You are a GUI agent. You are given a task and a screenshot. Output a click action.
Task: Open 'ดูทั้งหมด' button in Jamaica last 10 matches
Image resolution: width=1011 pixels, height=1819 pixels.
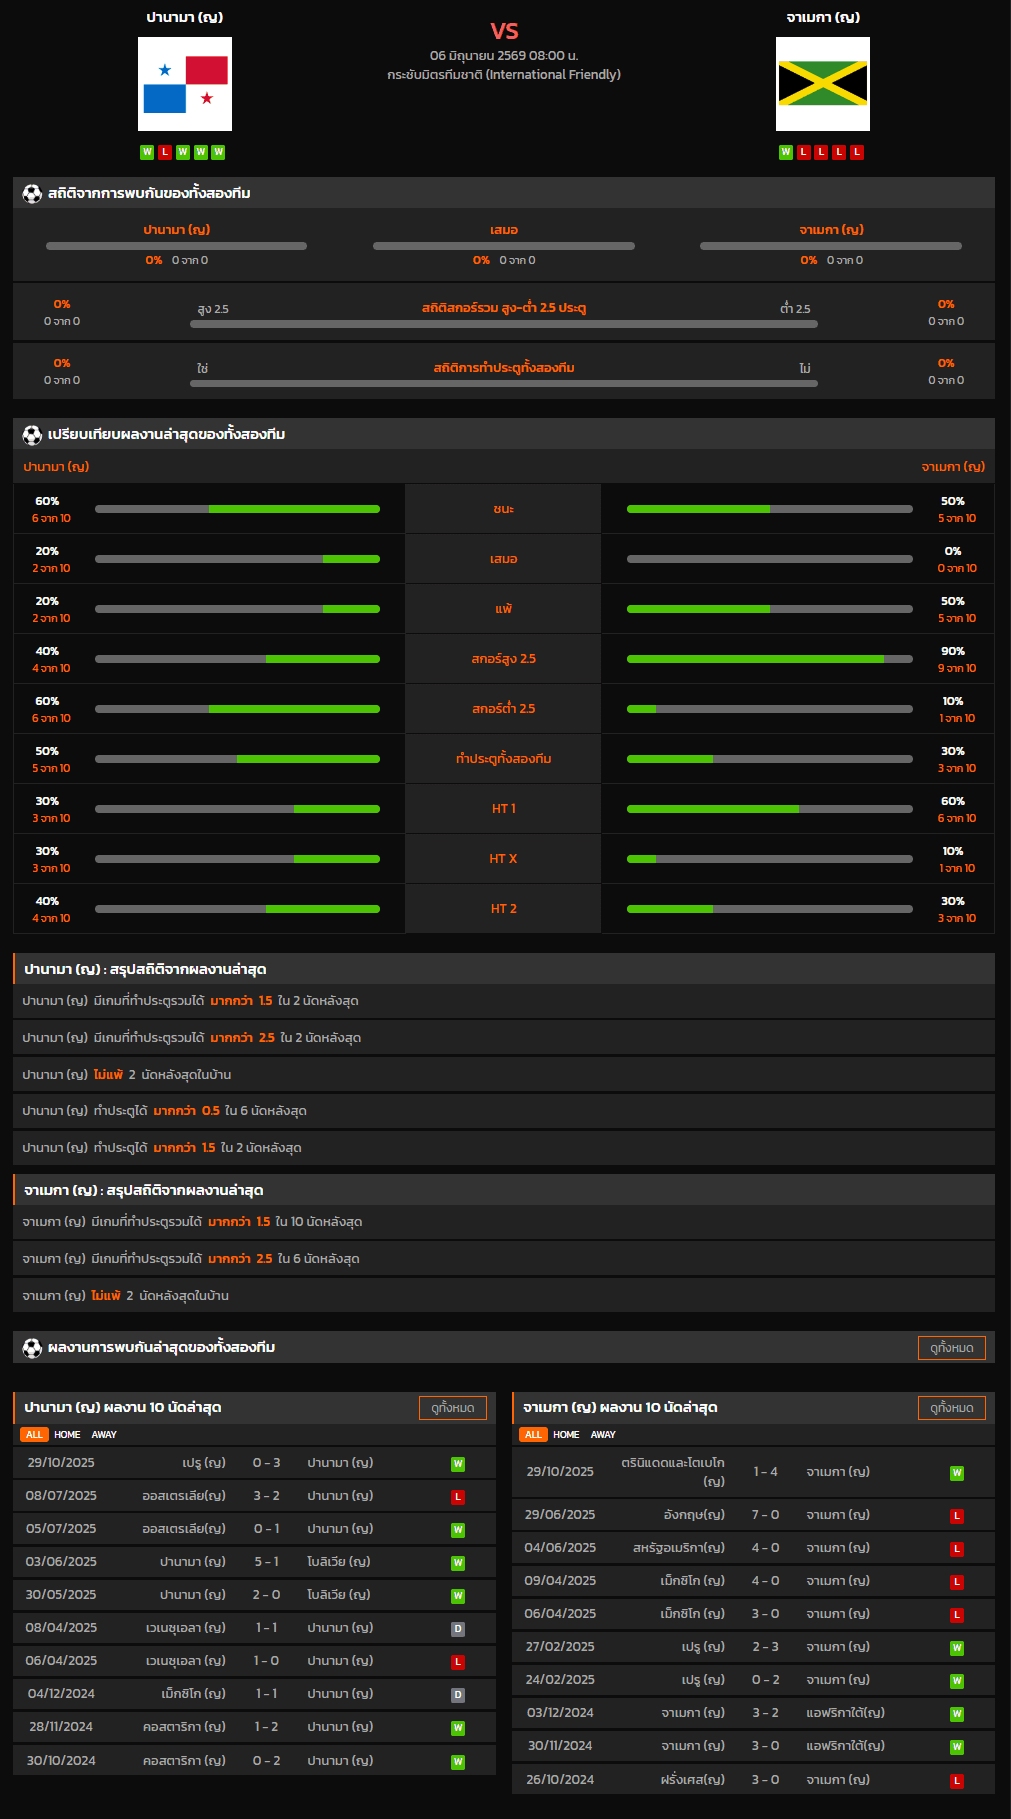click(x=952, y=1408)
